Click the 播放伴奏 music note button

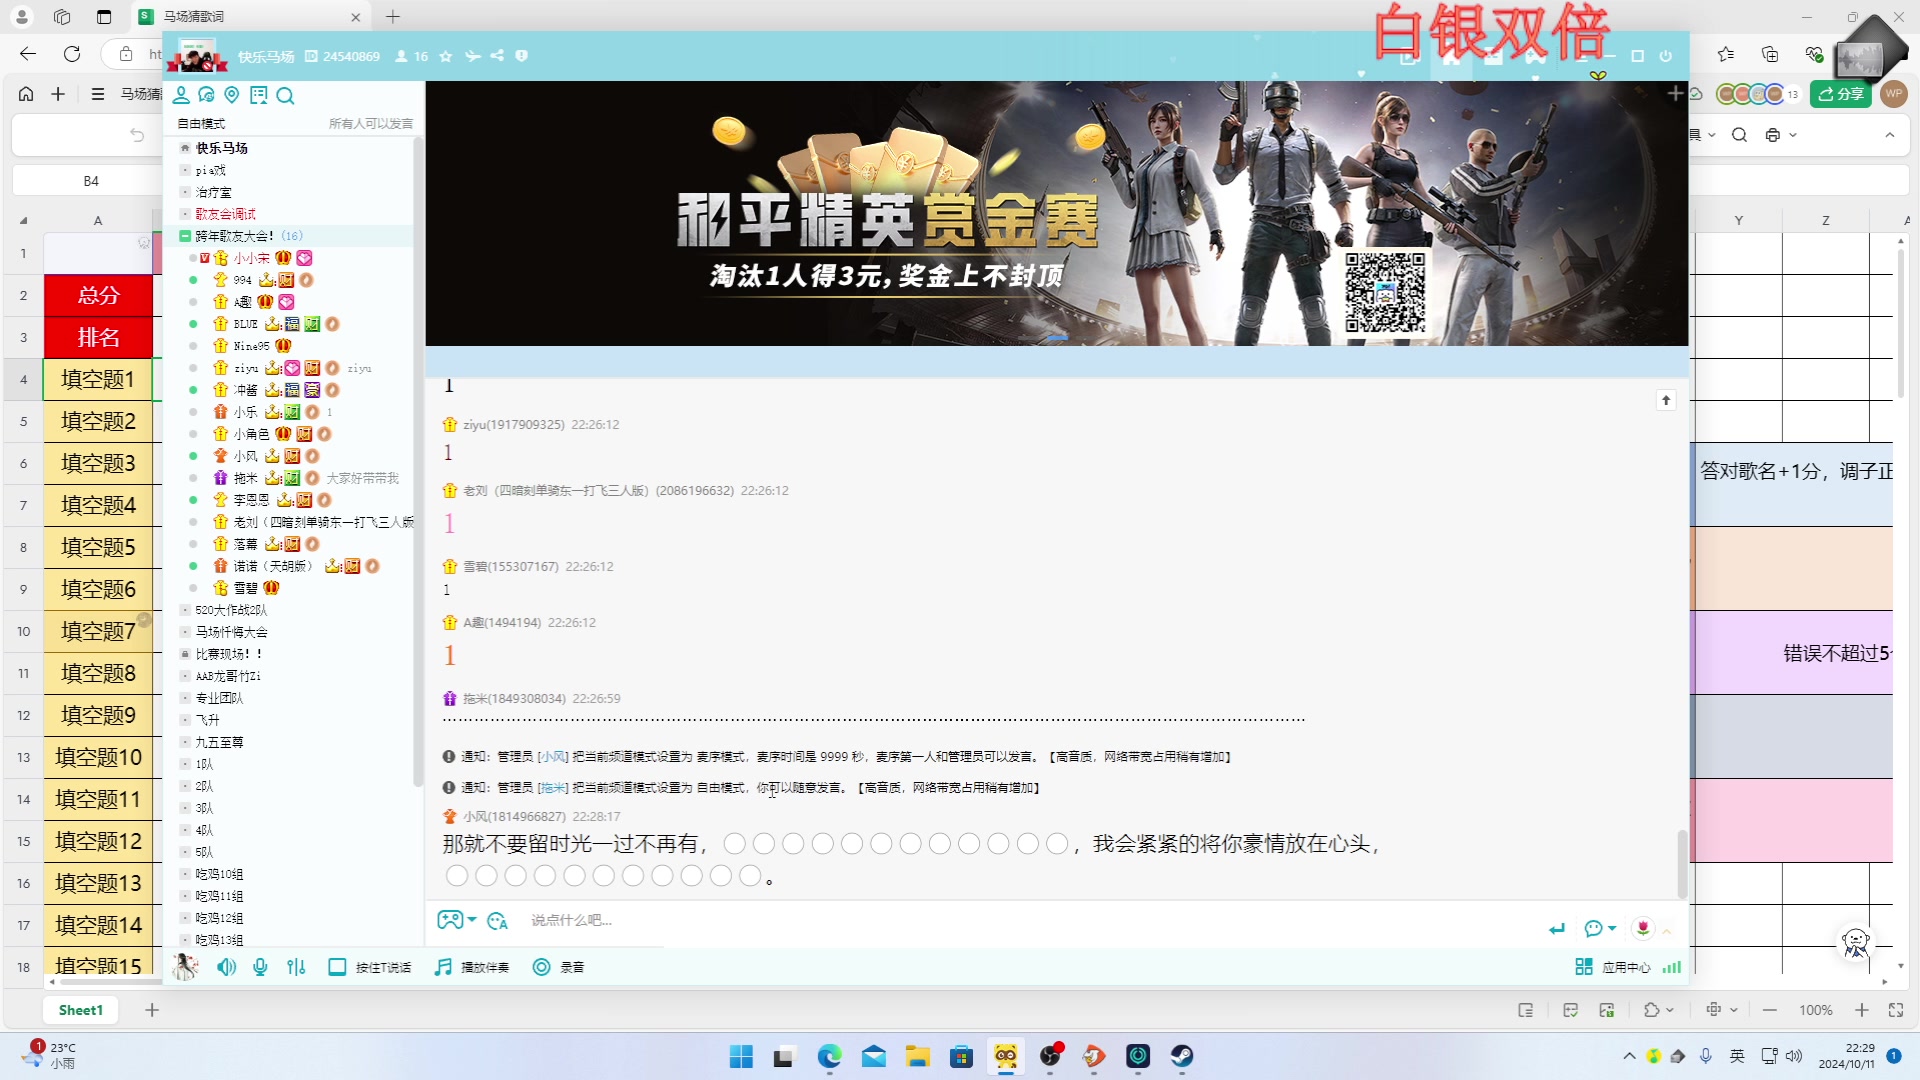[472, 967]
